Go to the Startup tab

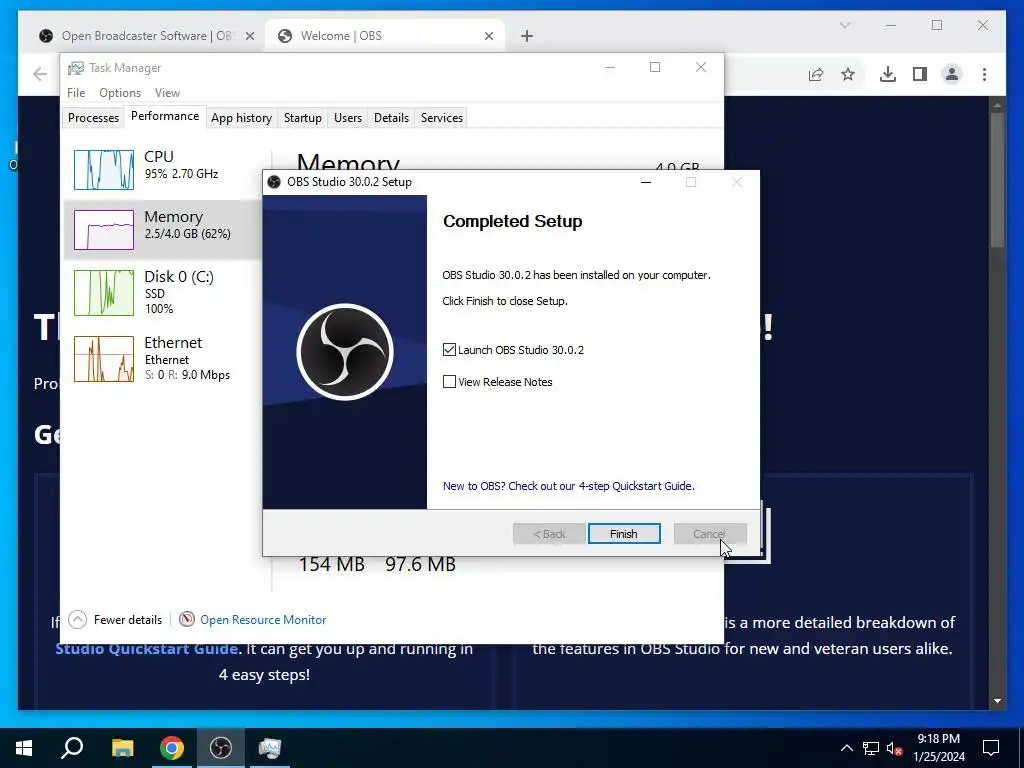point(302,118)
